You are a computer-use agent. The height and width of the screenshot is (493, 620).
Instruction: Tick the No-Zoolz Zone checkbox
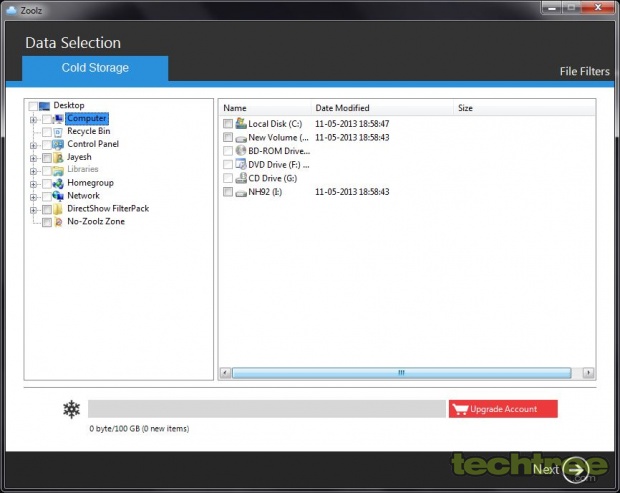coord(47,222)
